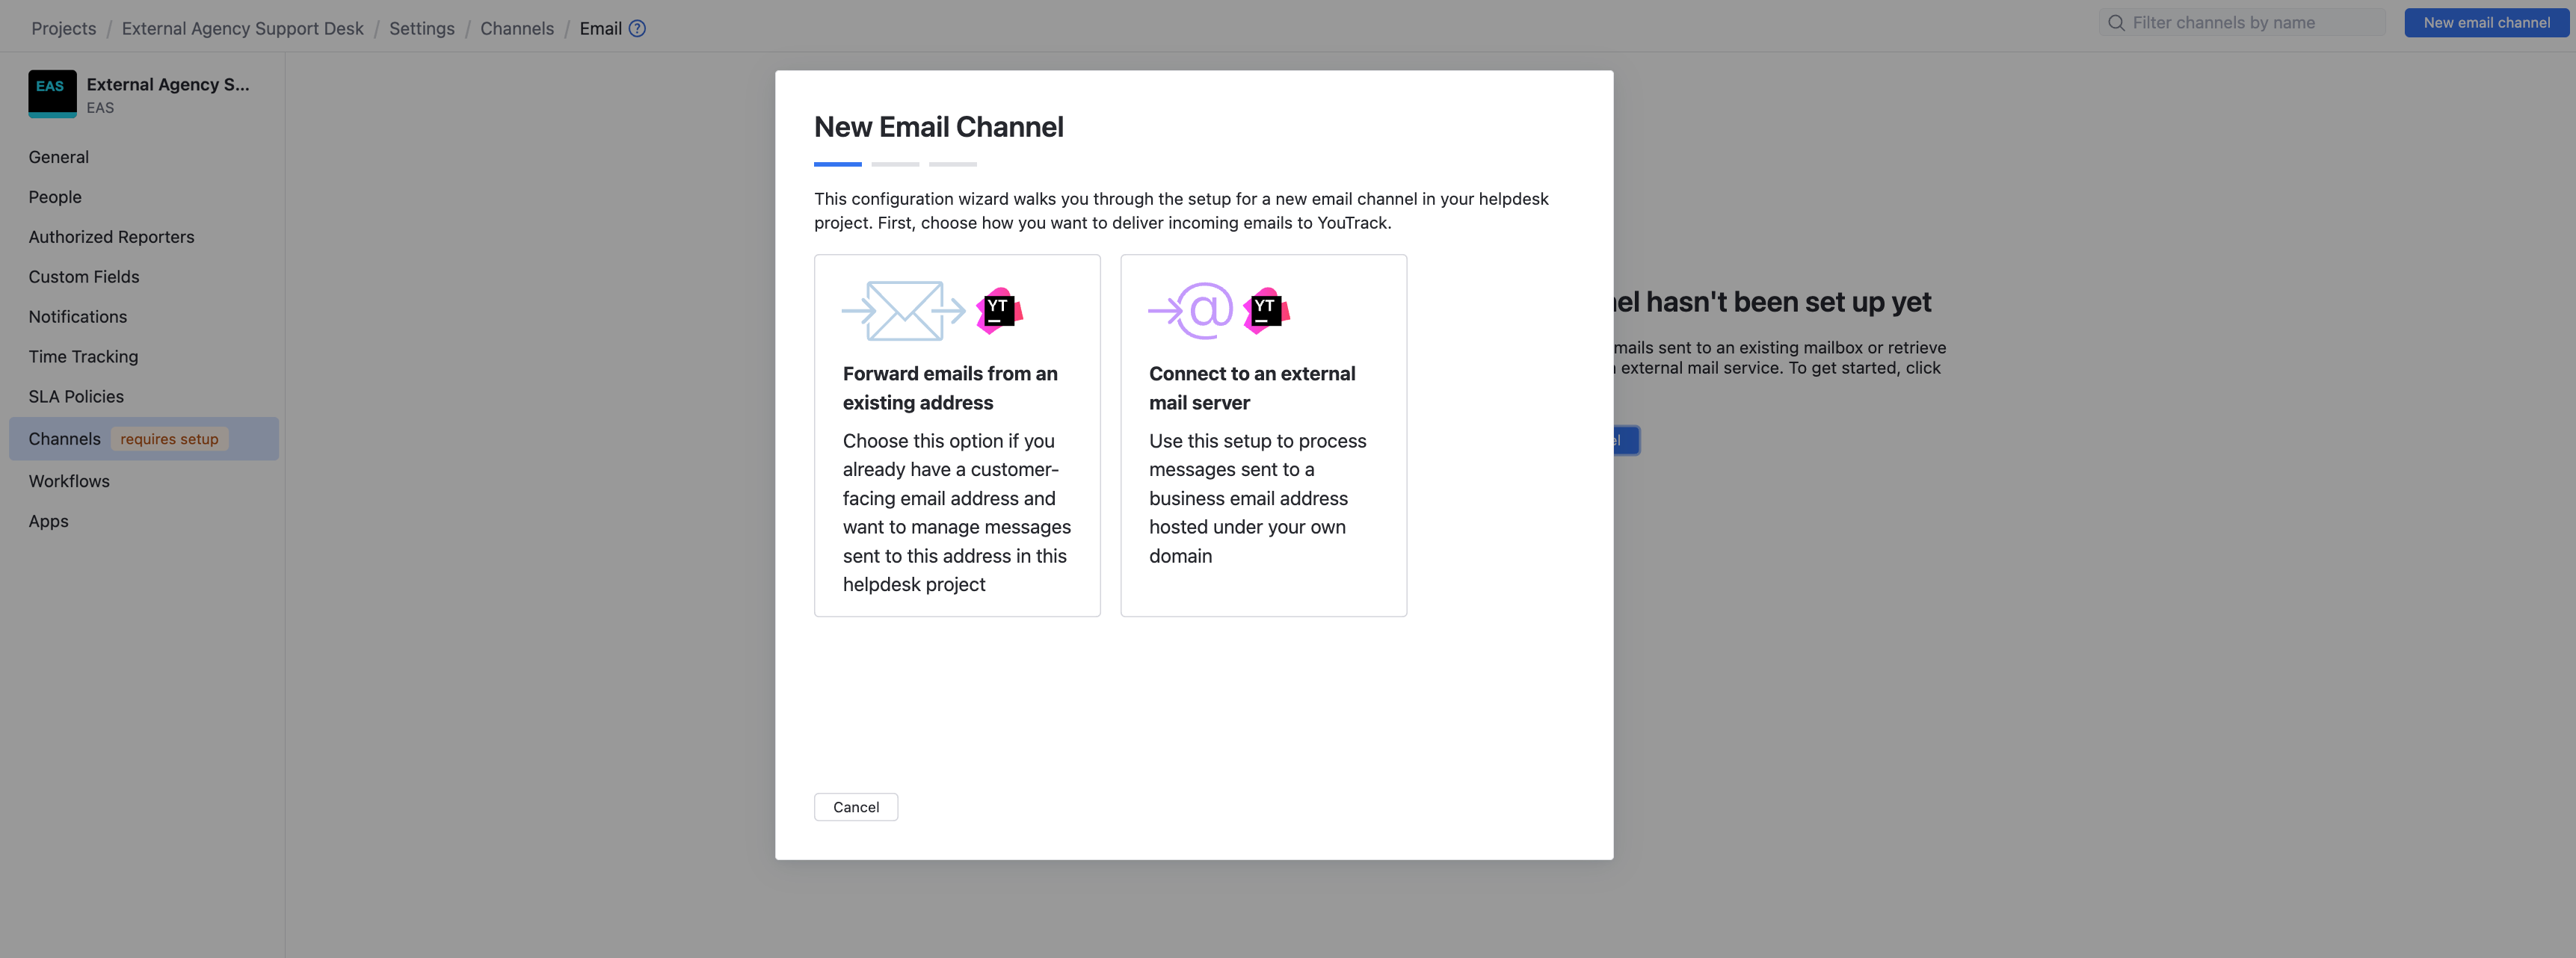
Task: Click the YouTrack logo in the Connect card
Action: point(1266,311)
